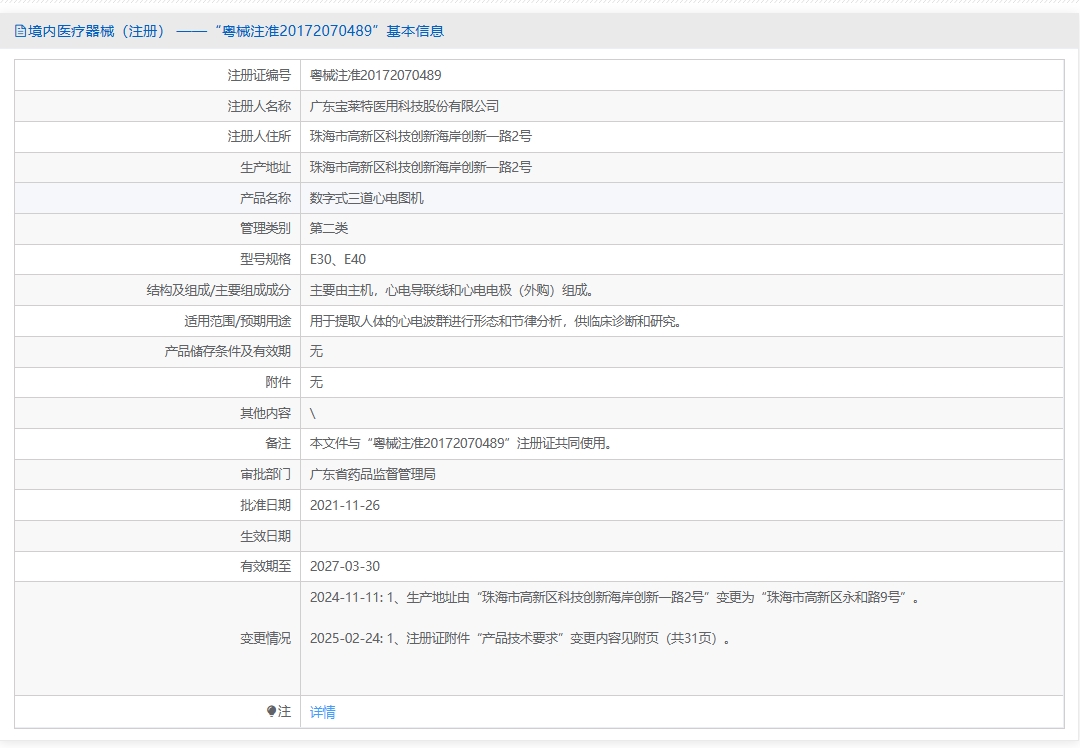The height and width of the screenshot is (748, 1080).
Task: Click expiry date 2027-03-30
Action: 344,566
